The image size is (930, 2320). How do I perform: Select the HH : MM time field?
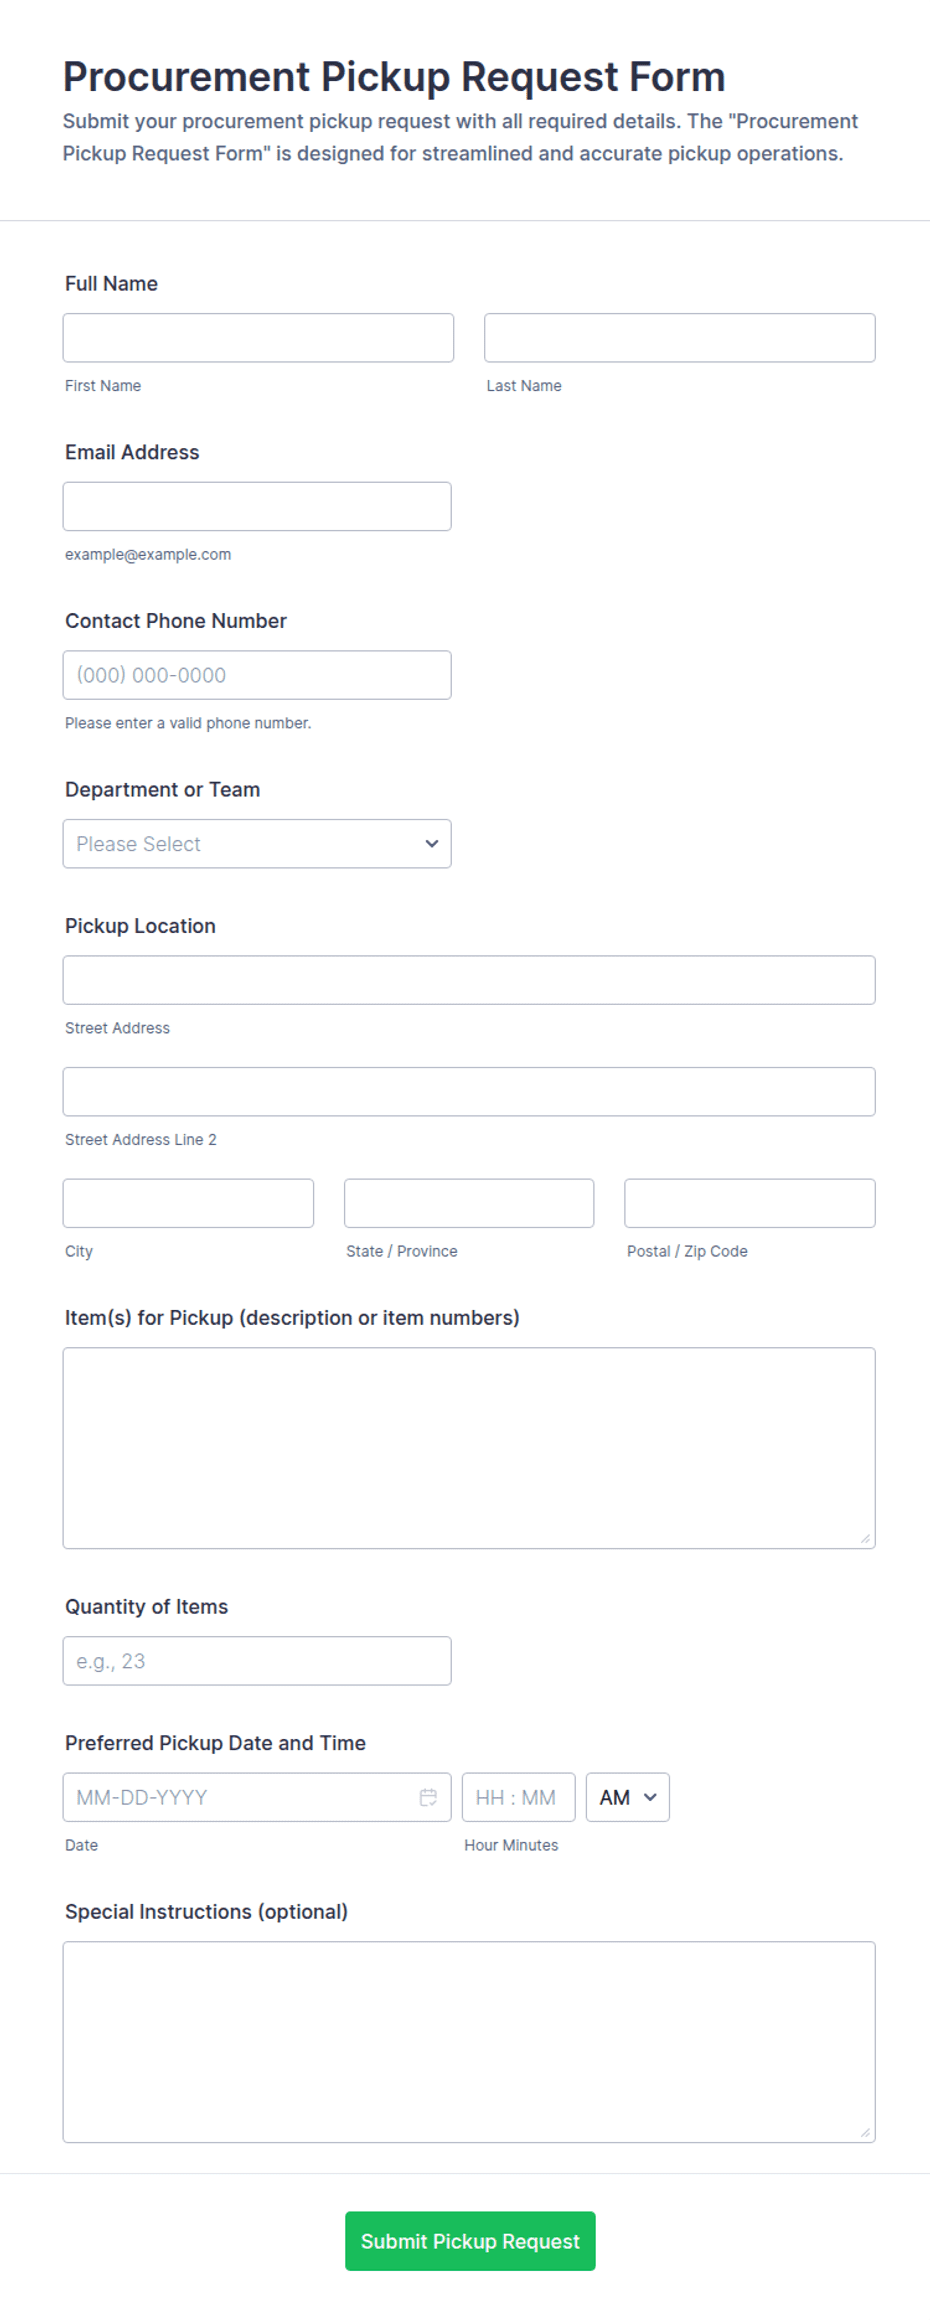[518, 1797]
